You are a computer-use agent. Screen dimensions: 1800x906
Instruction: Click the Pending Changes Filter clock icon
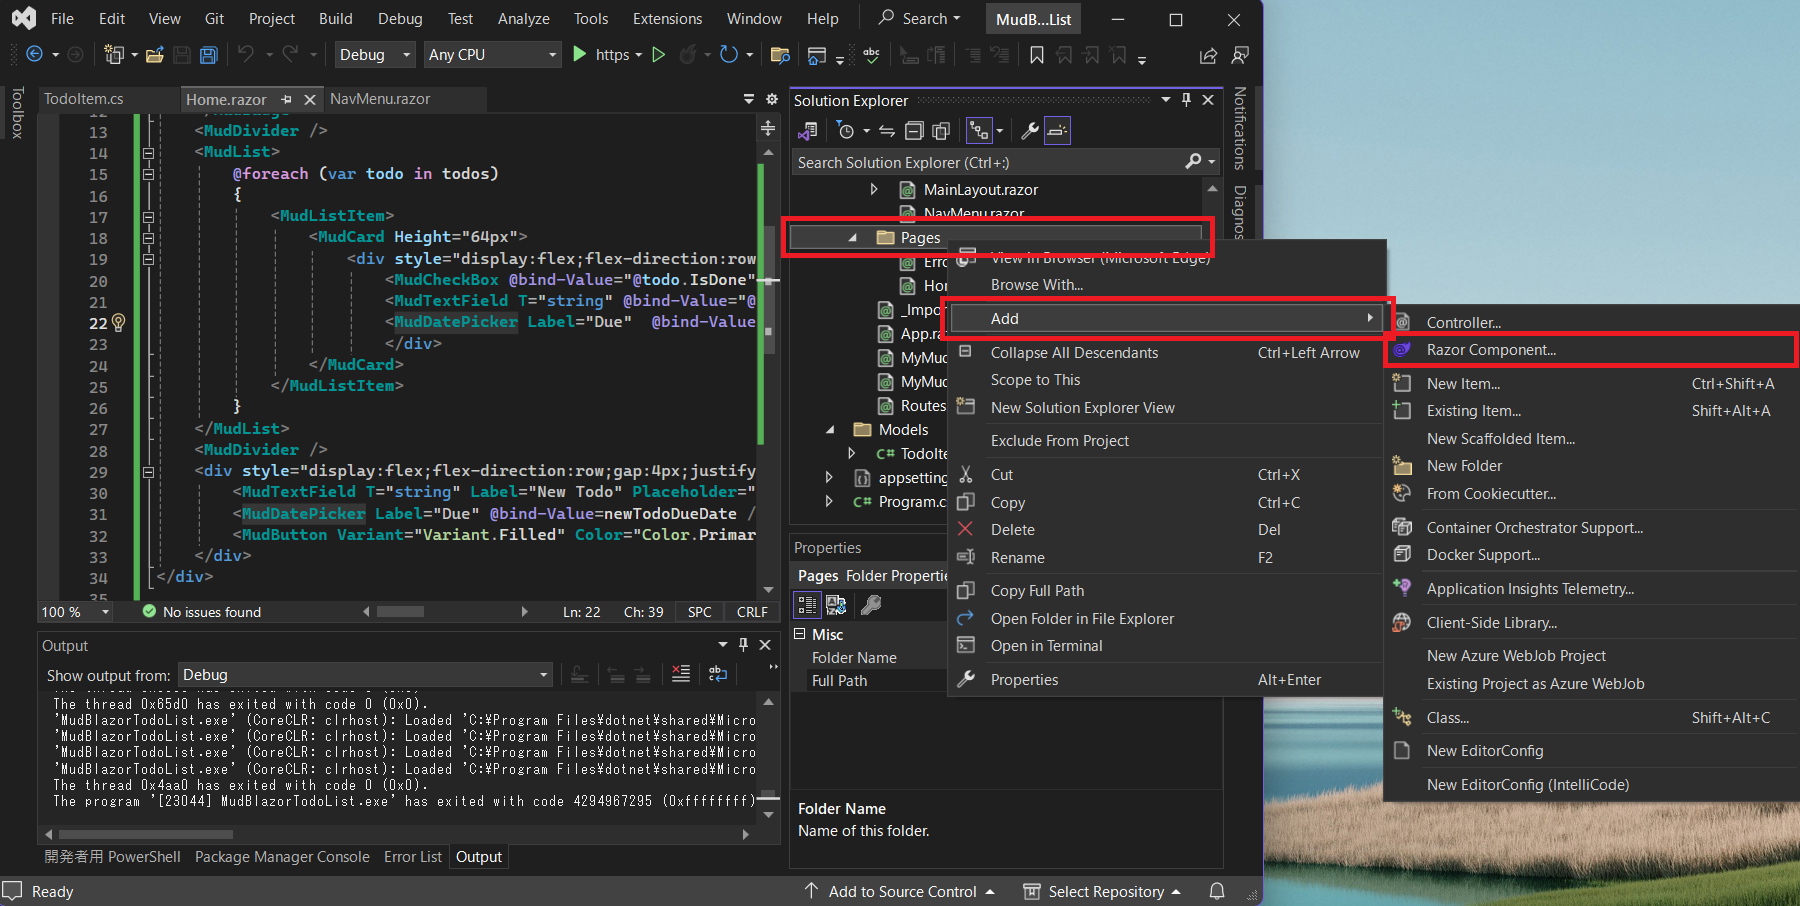[x=846, y=131]
